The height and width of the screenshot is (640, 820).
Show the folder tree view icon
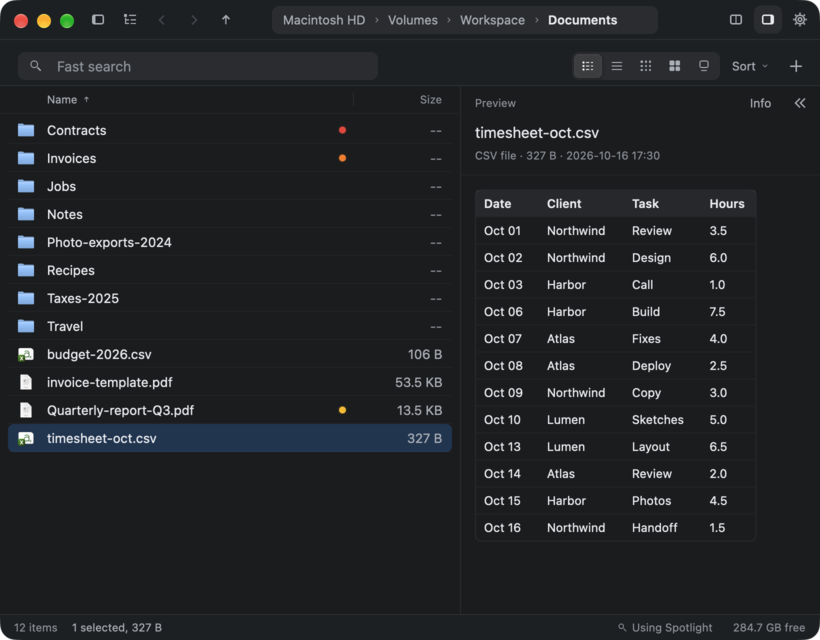point(130,20)
